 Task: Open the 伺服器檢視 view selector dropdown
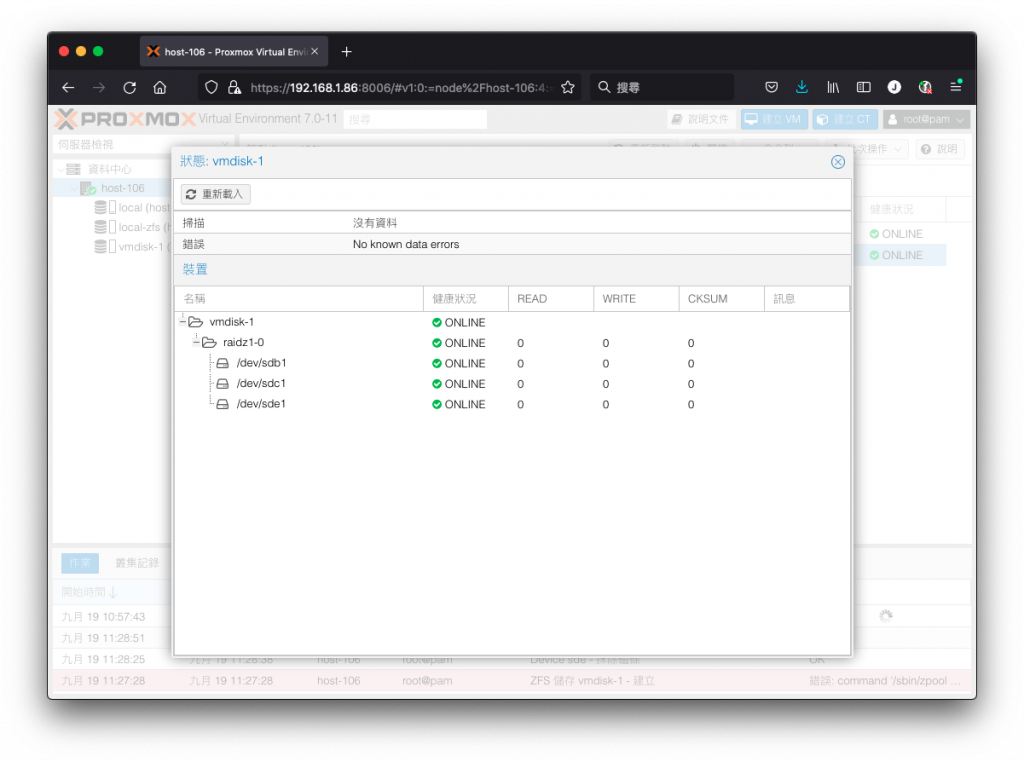[x=142, y=144]
